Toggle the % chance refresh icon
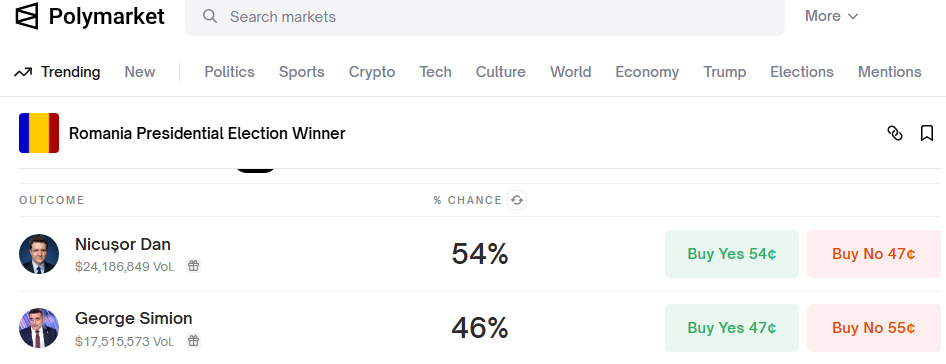 (x=517, y=200)
